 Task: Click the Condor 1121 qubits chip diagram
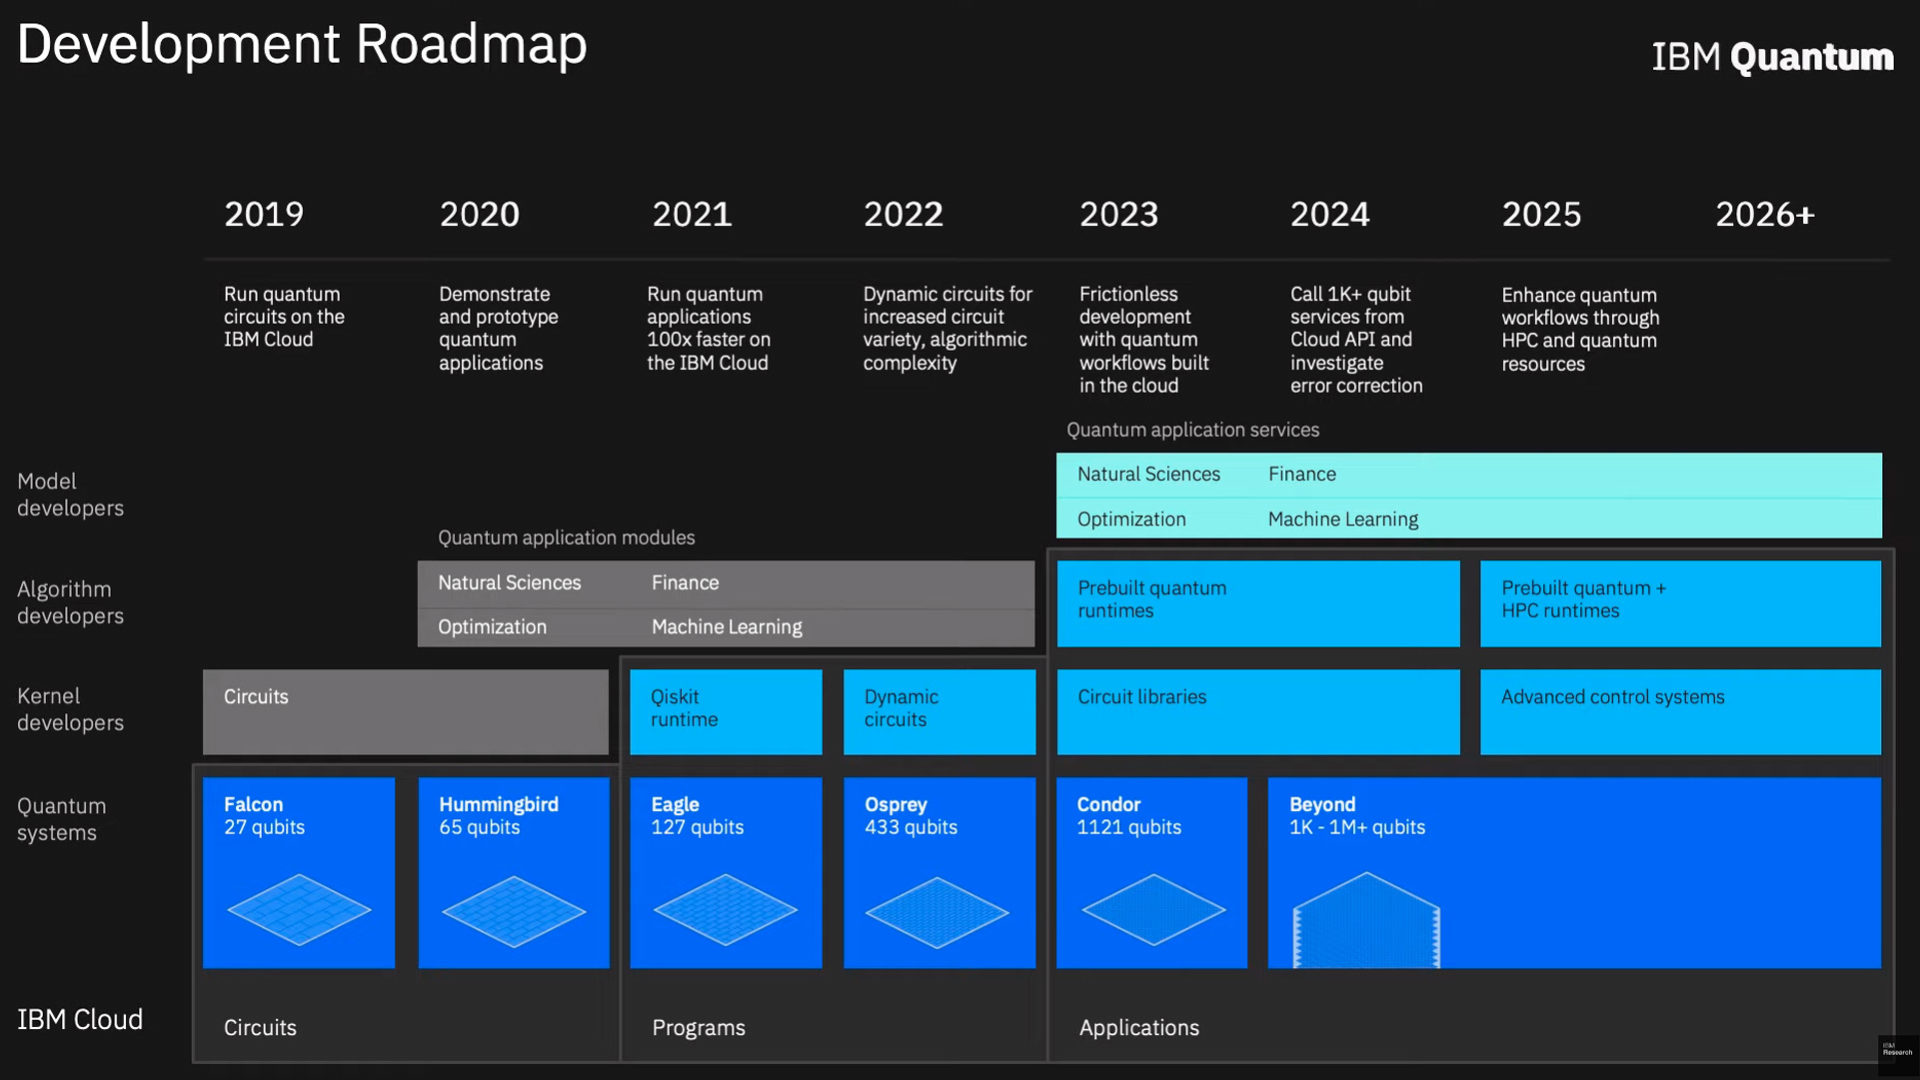tap(1152, 910)
